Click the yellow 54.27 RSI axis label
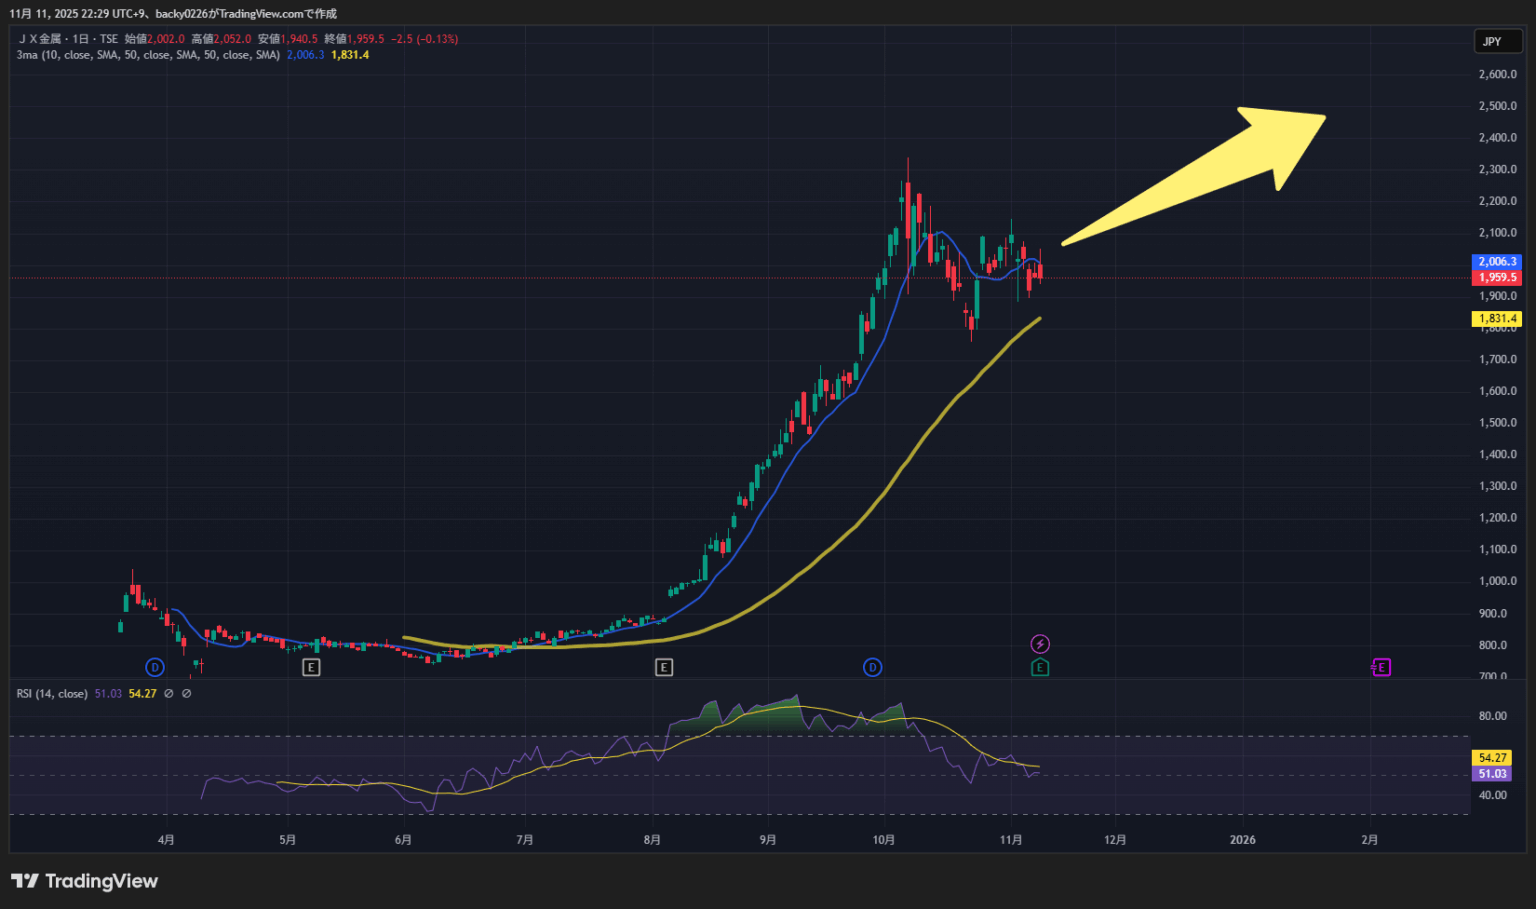Image resolution: width=1536 pixels, height=909 pixels. (1492, 758)
